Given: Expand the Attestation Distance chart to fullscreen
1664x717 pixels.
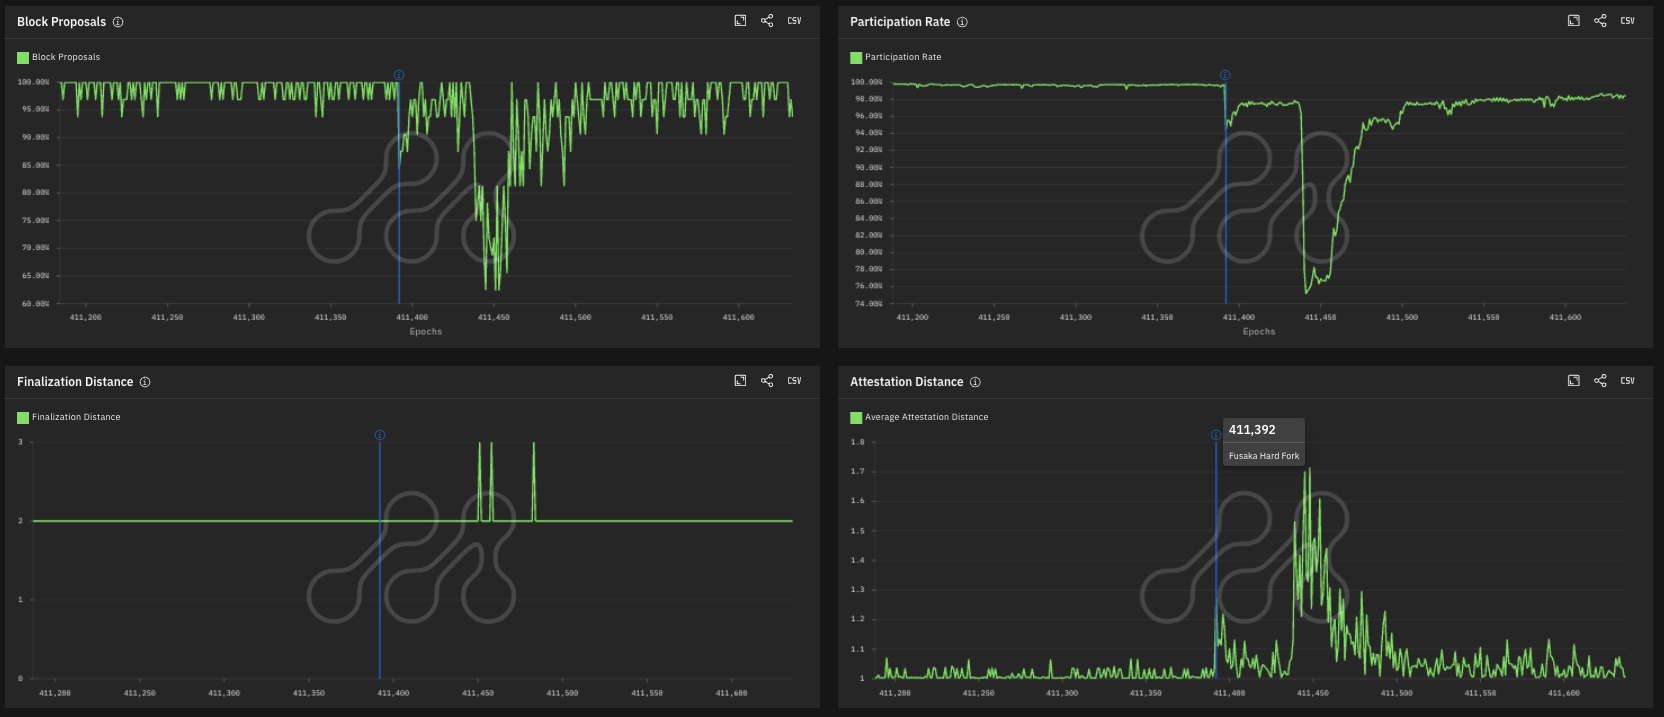Looking at the screenshot, I should [1573, 381].
